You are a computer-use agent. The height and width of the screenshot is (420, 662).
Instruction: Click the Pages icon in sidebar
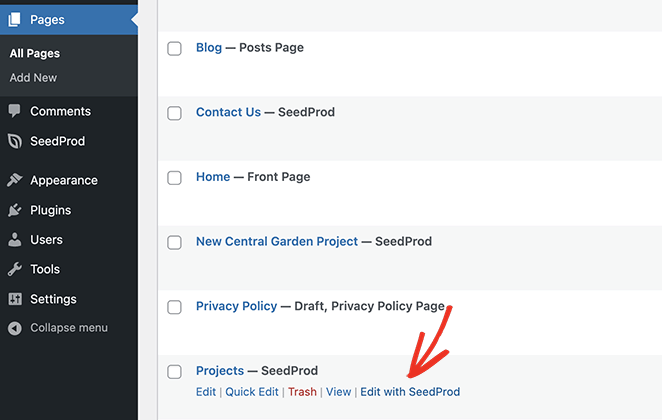[x=14, y=19]
